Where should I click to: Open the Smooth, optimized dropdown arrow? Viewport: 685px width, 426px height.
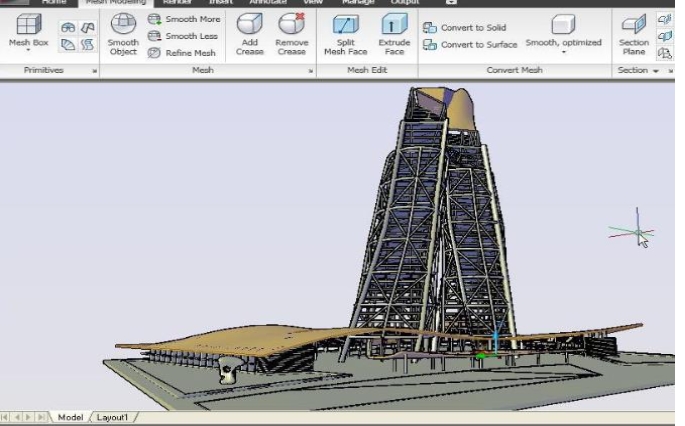(x=564, y=52)
